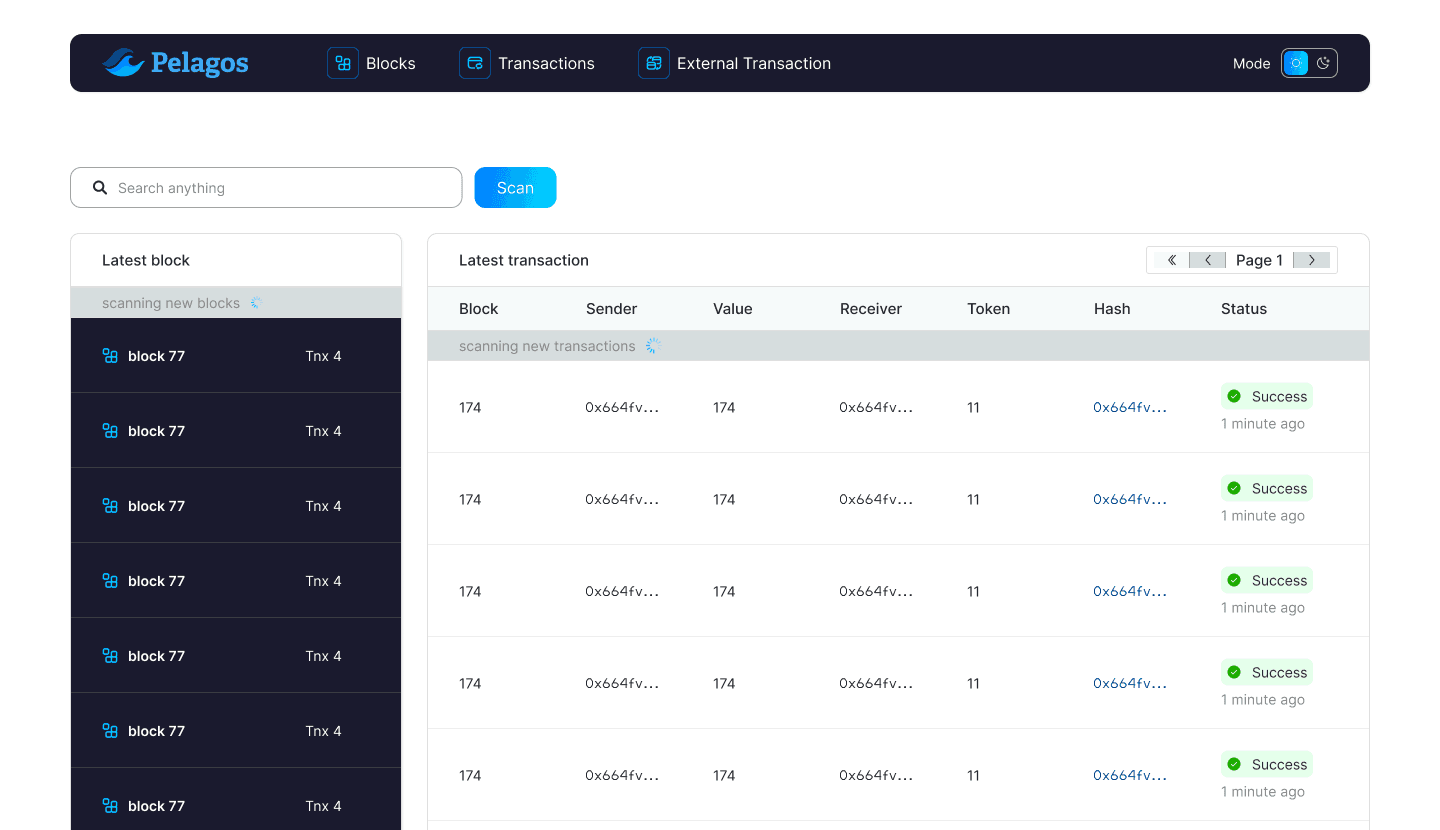Viewport: 1440px width, 830px height.
Task: Open hash link in third transaction row
Action: 1130,591
